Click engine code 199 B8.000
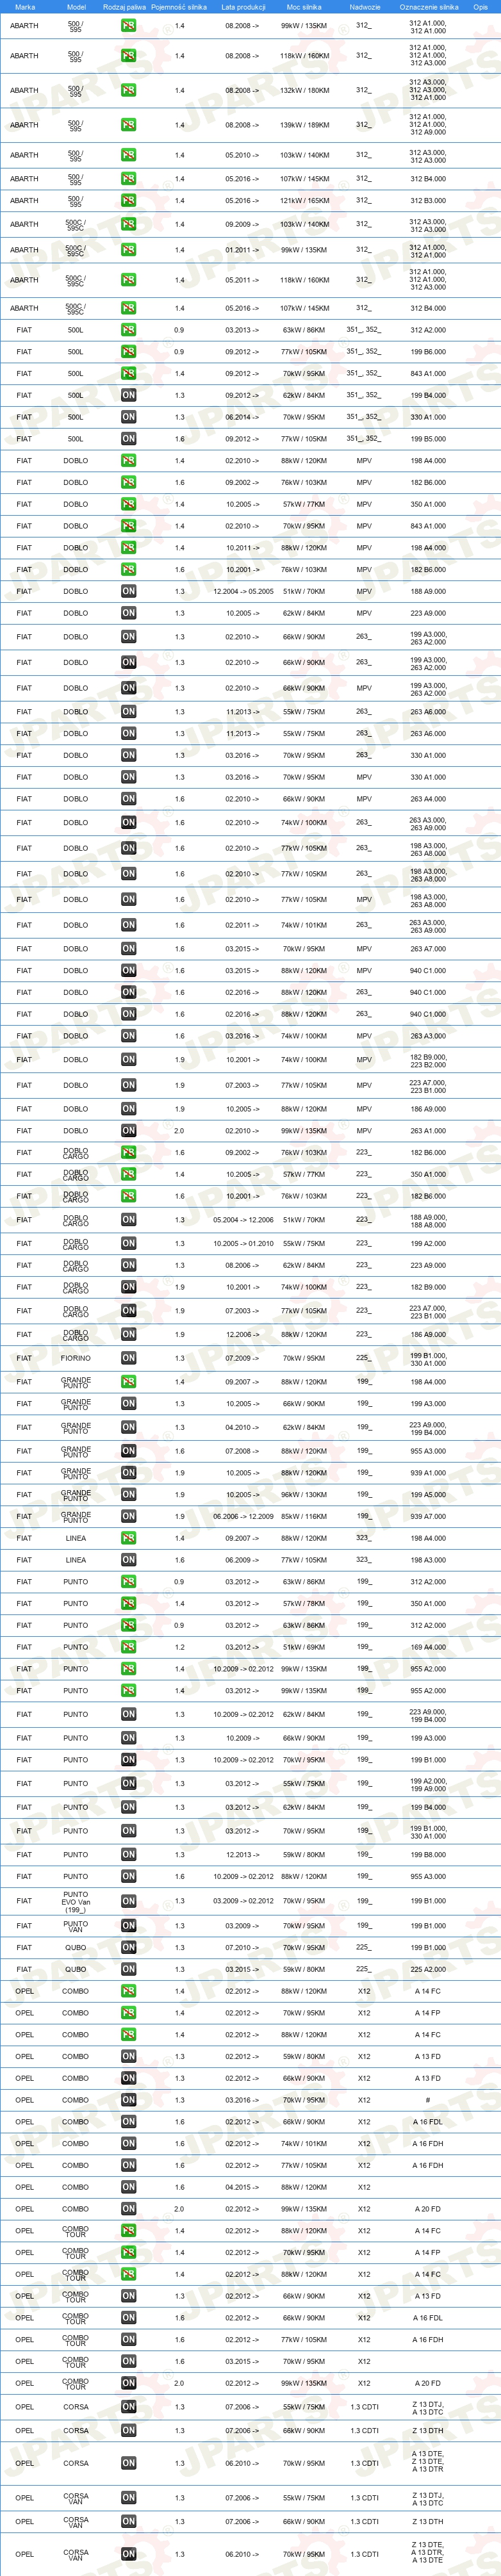The width and height of the screenshot is (501, 2576). point(428,1855)
